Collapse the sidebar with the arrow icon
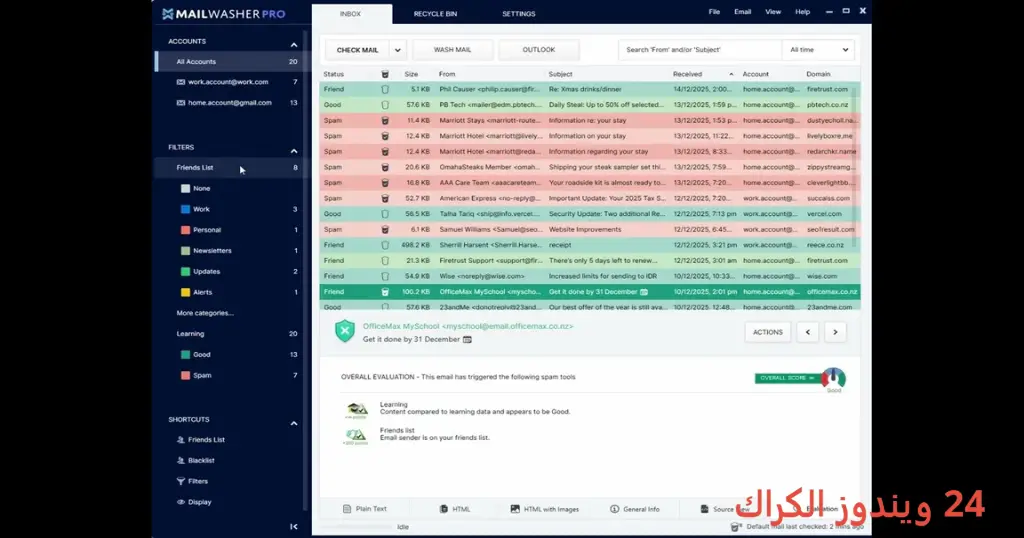 point(294,526)
